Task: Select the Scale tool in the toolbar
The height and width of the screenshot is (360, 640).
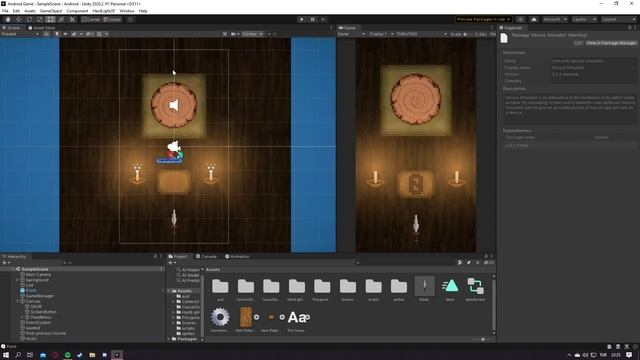Action: click(40, 19)
